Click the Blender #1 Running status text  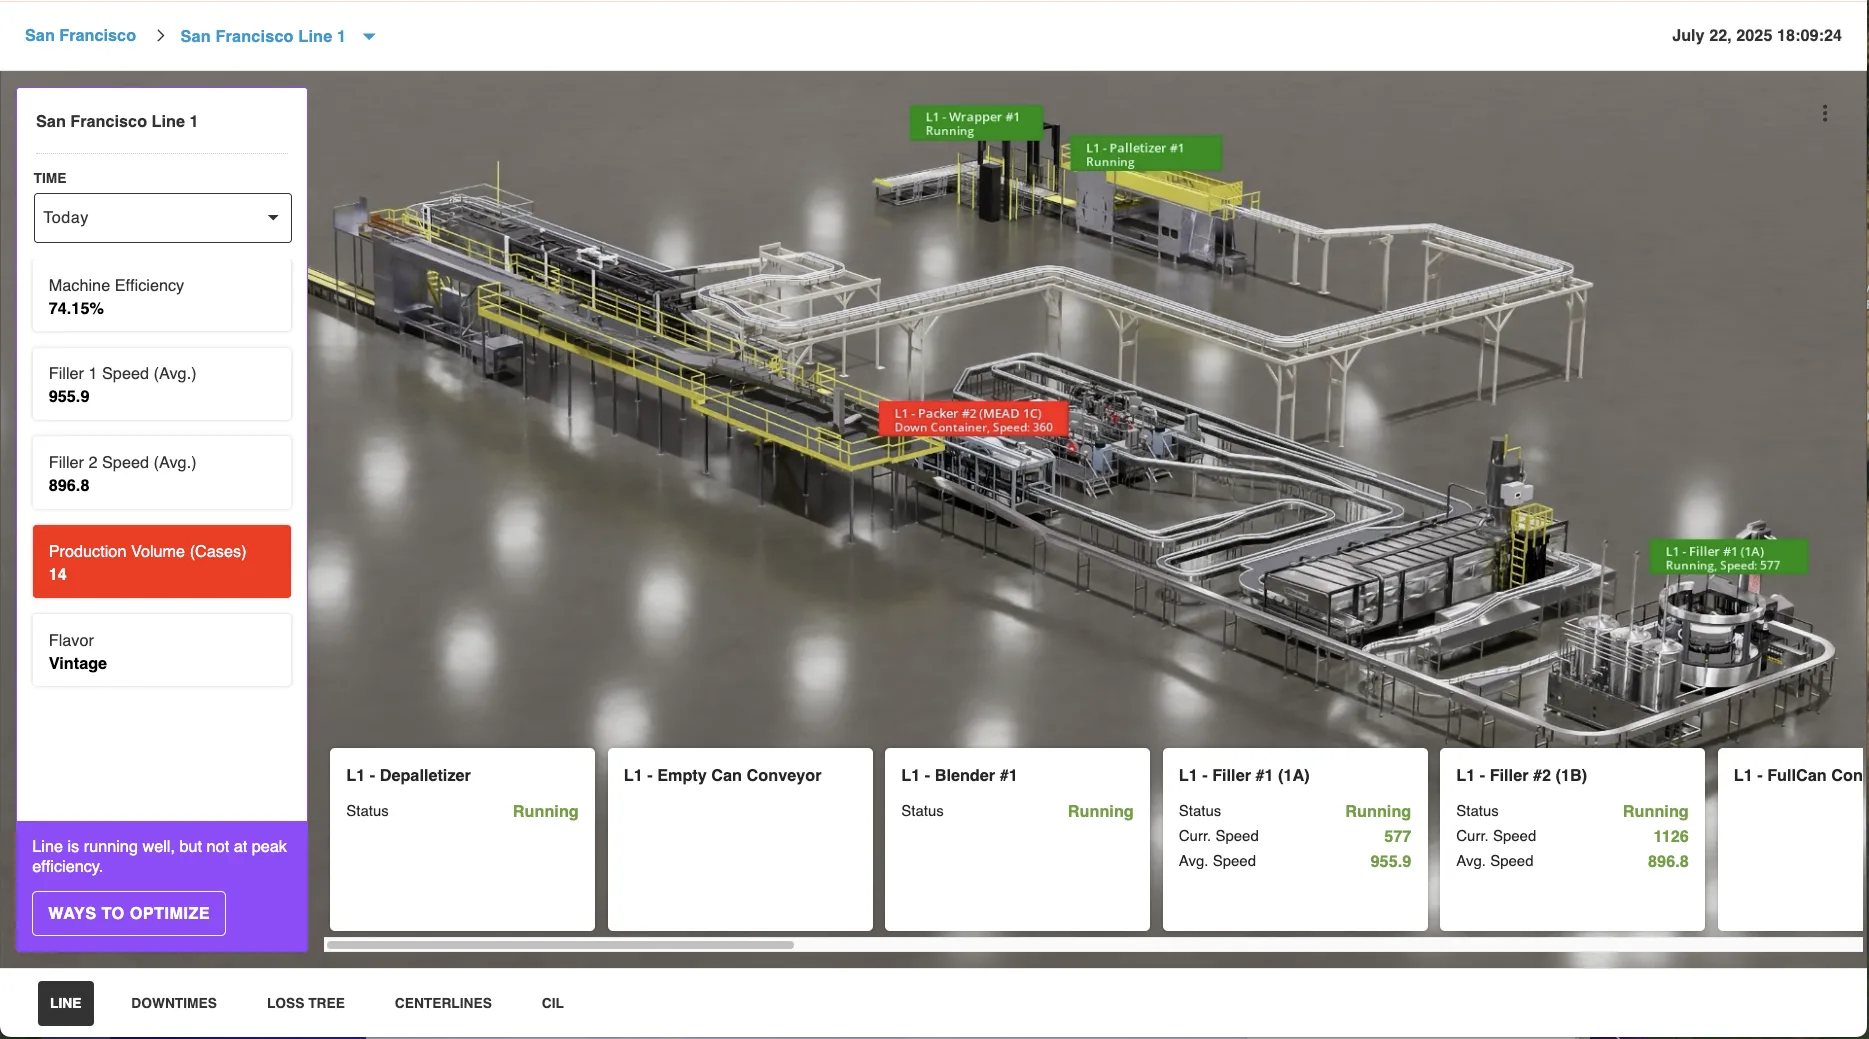click(1100, 811)
